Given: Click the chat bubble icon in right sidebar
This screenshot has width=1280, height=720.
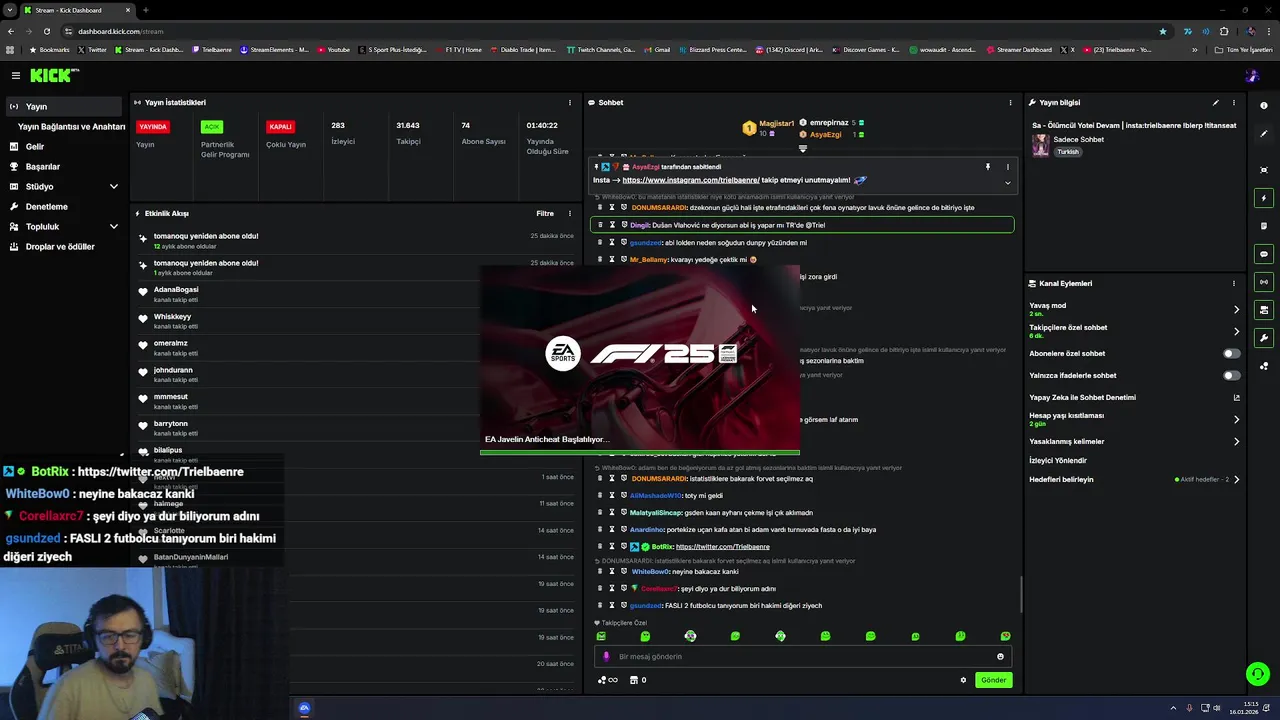Looking at the screenshot, I should click(1264, 254).
